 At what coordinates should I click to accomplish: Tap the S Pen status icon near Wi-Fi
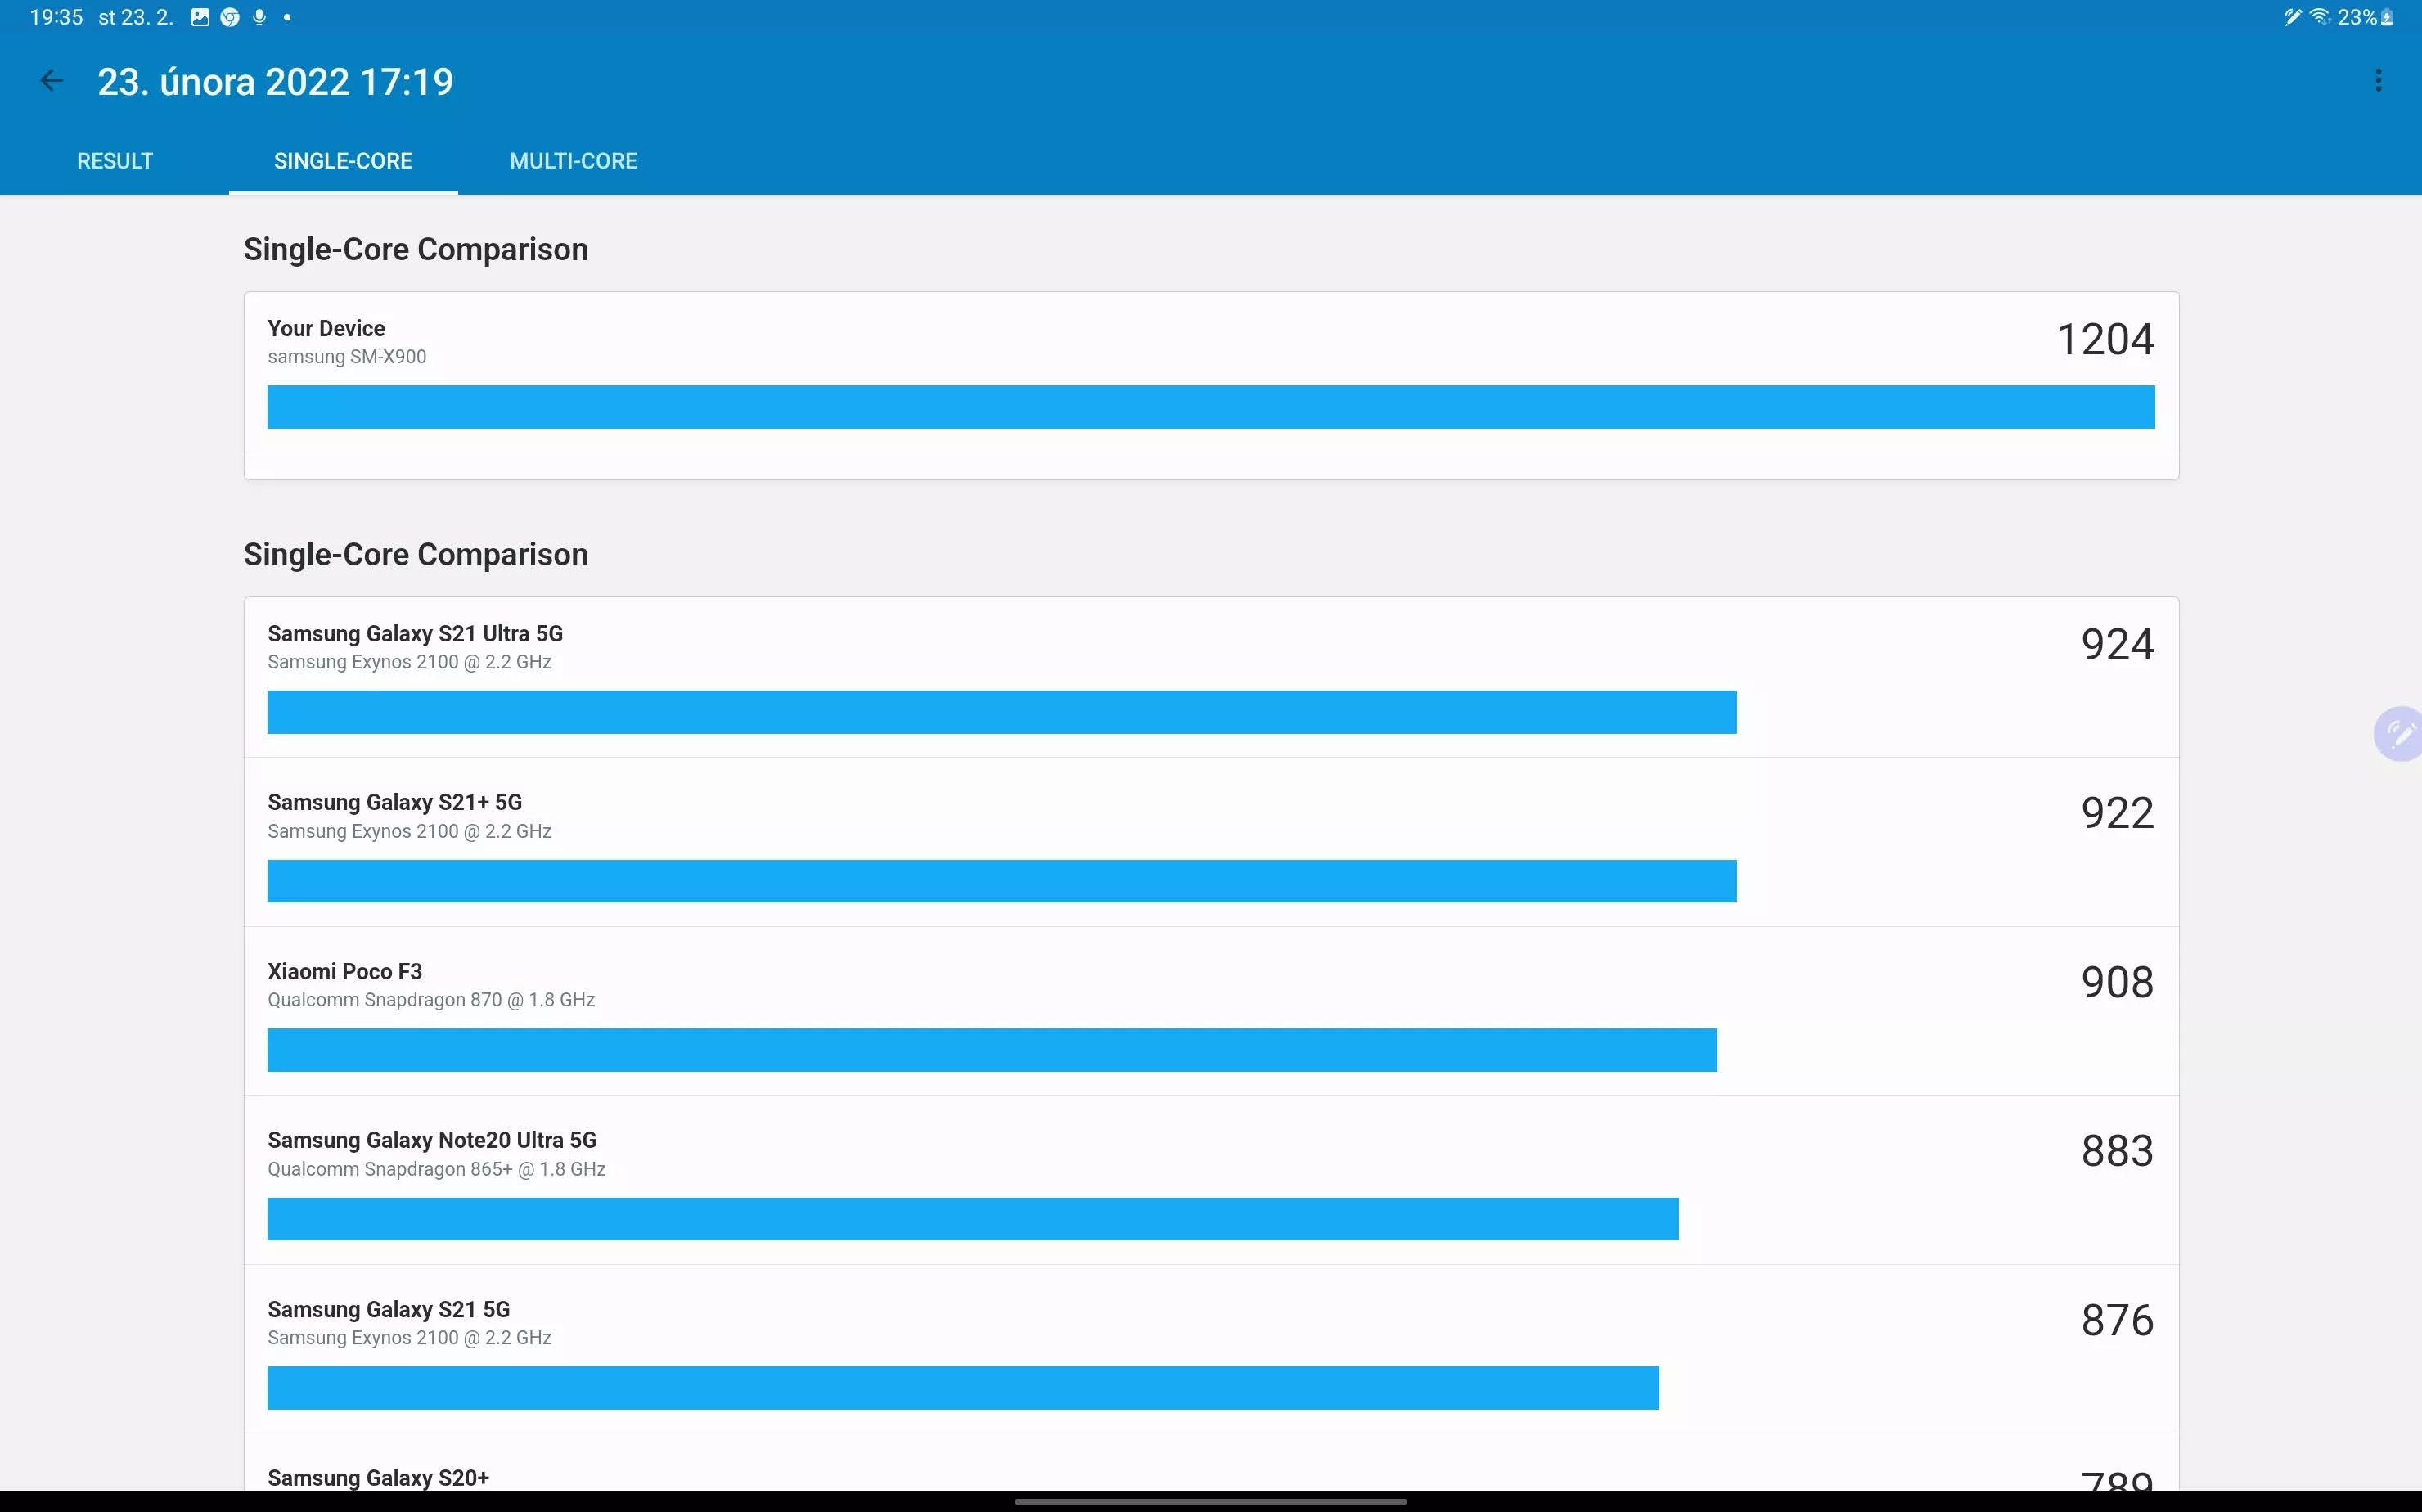point(2293,17)
